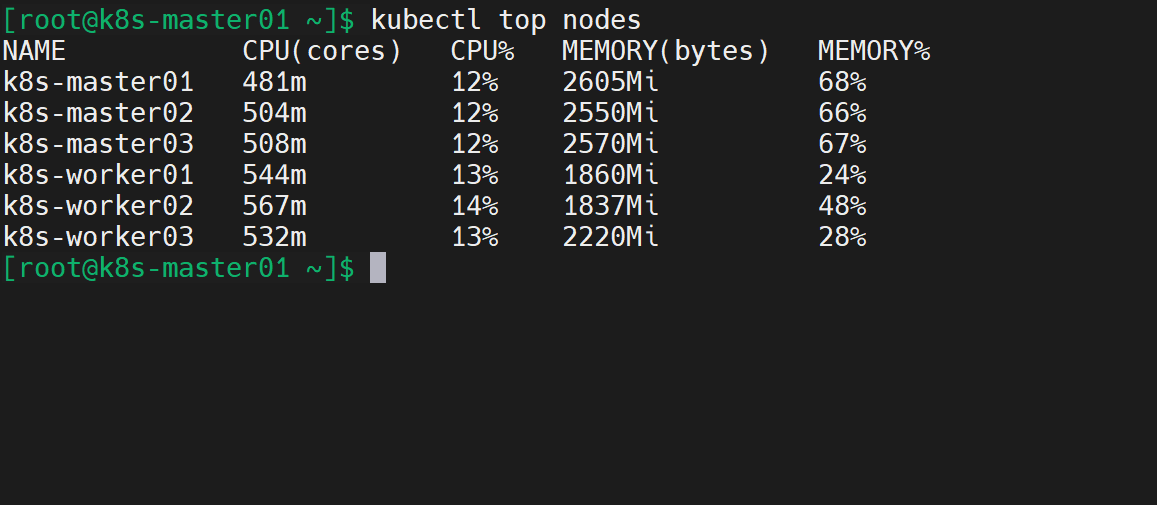Click the CPU% column header

(x=474, y=51)
